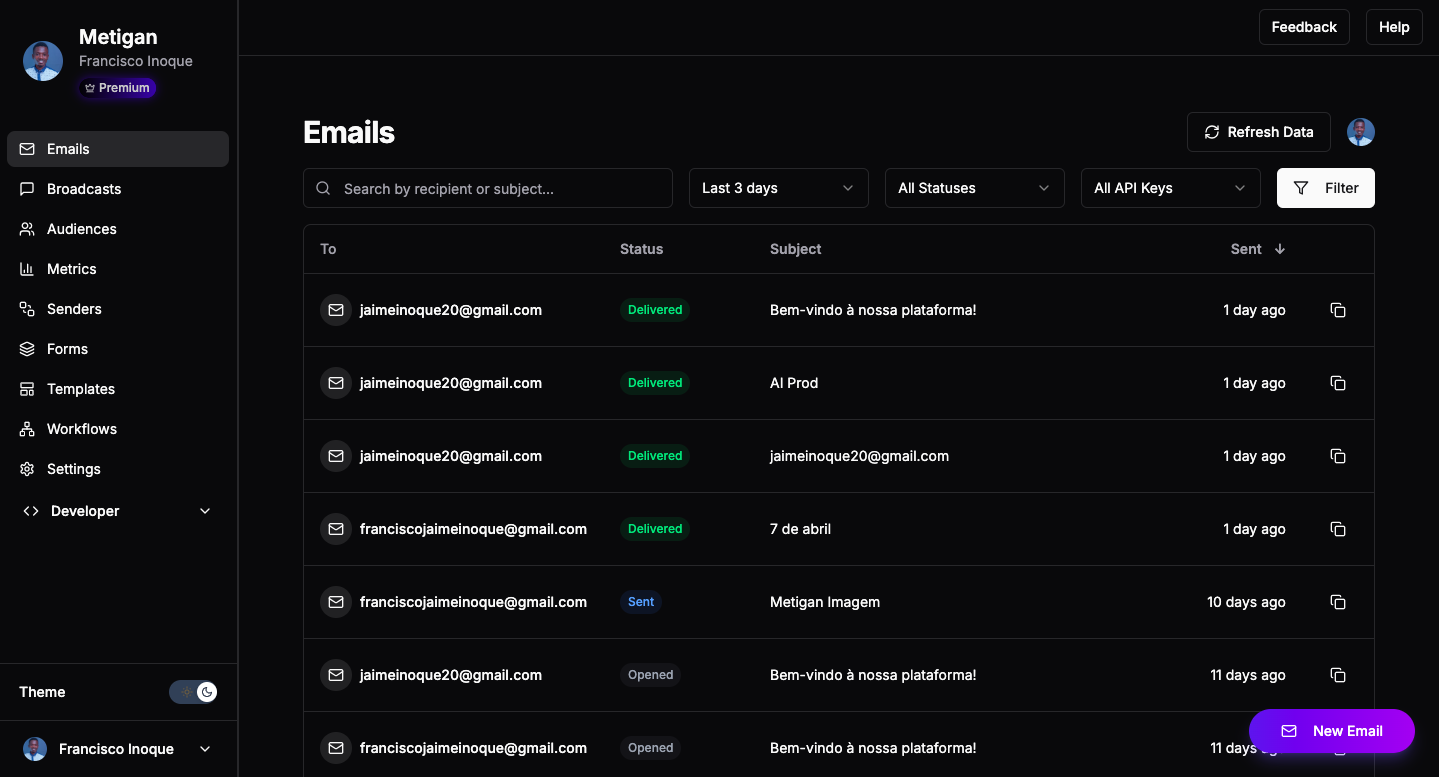The width and height of the screenshot is (1439, 777).
Task: Copy icon in the Metigan Imagem row
Action: (x=1338, y=602)
